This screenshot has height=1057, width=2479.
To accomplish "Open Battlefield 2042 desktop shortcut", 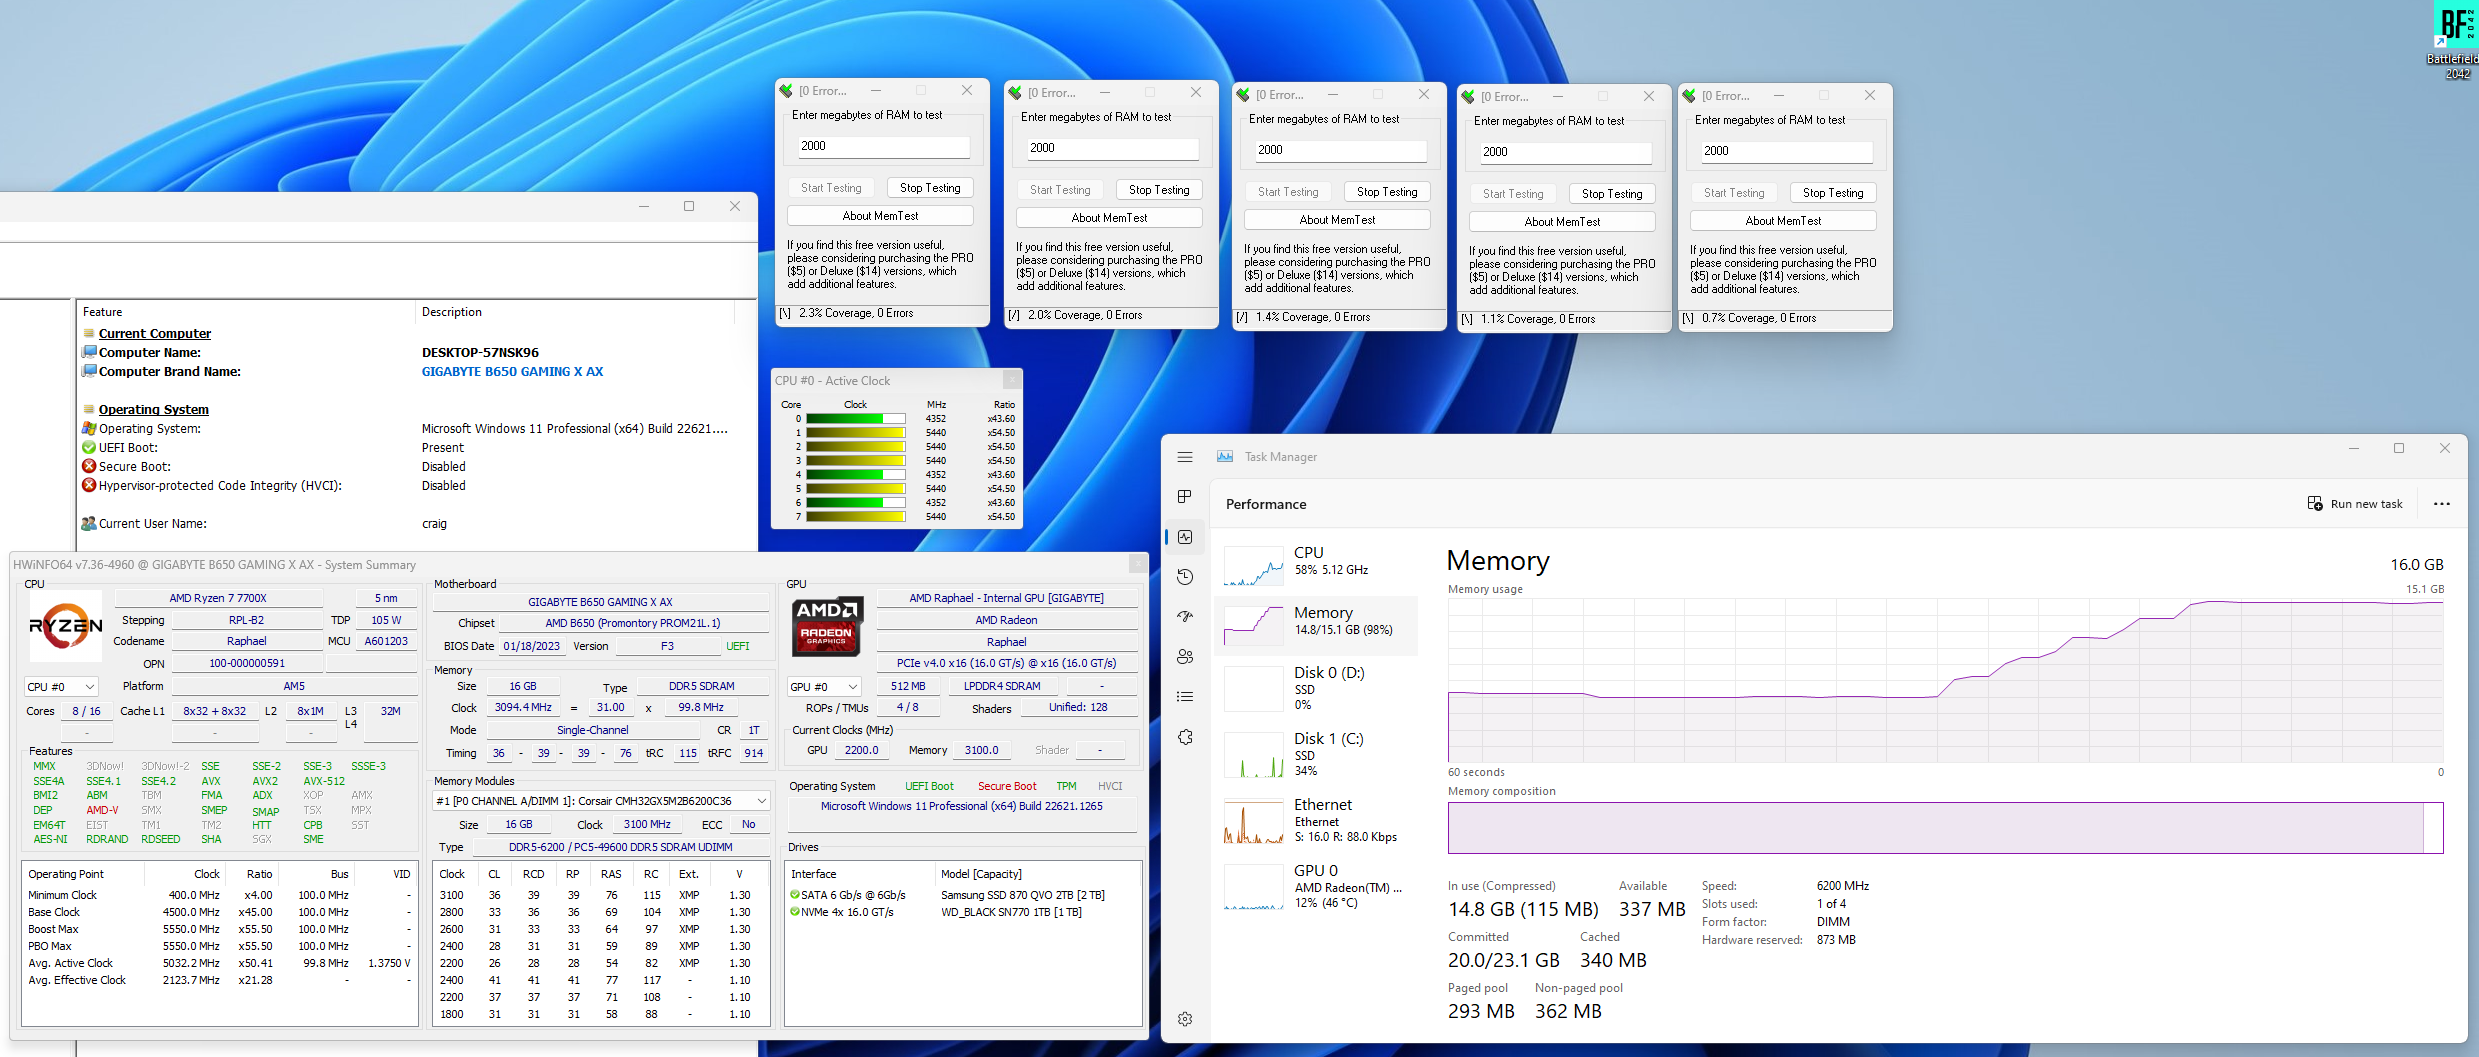I will (2455, 40).
